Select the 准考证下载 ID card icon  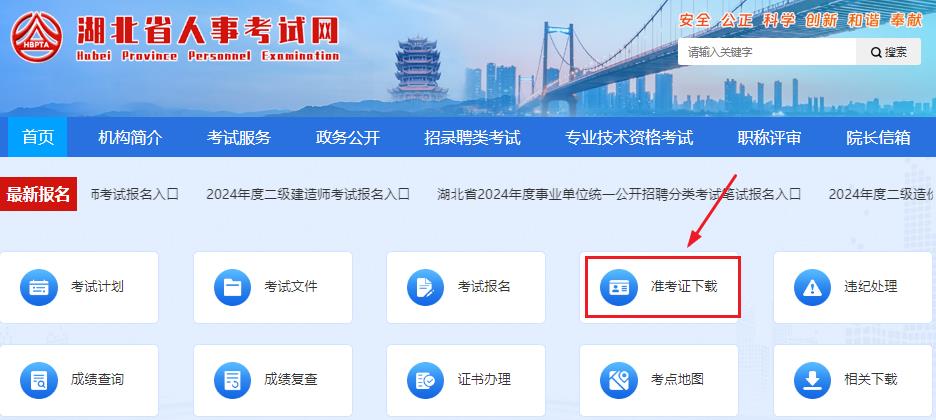pyautogui.click(x=619, y=288)
